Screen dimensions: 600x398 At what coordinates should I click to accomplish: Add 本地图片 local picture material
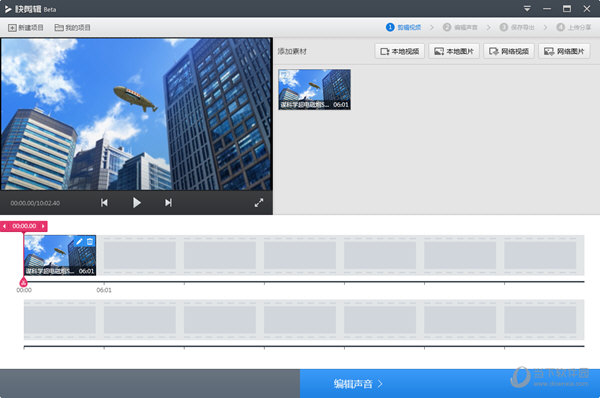454,51
